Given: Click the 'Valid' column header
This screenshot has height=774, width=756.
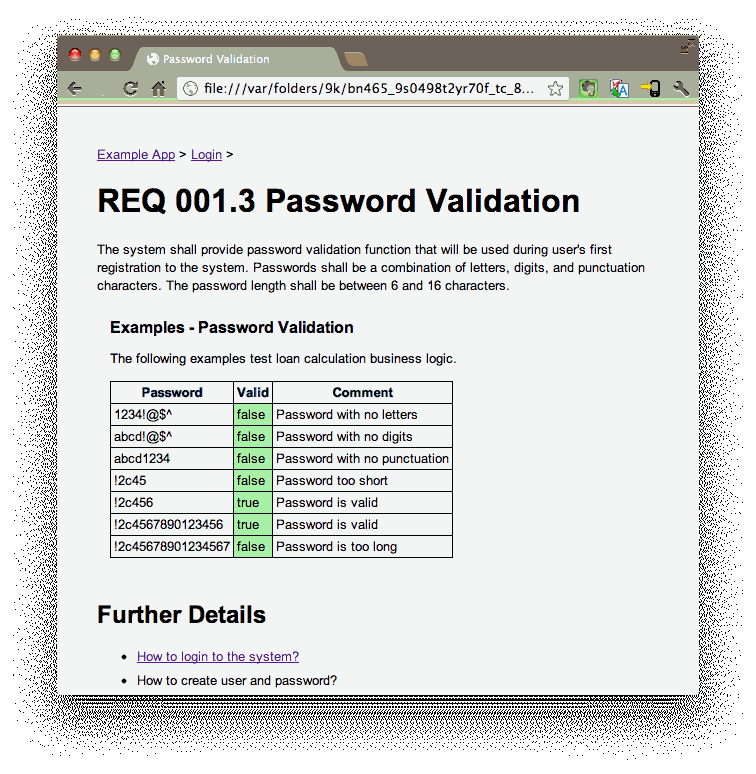Looking at the screenshot, I should (252, 393).
